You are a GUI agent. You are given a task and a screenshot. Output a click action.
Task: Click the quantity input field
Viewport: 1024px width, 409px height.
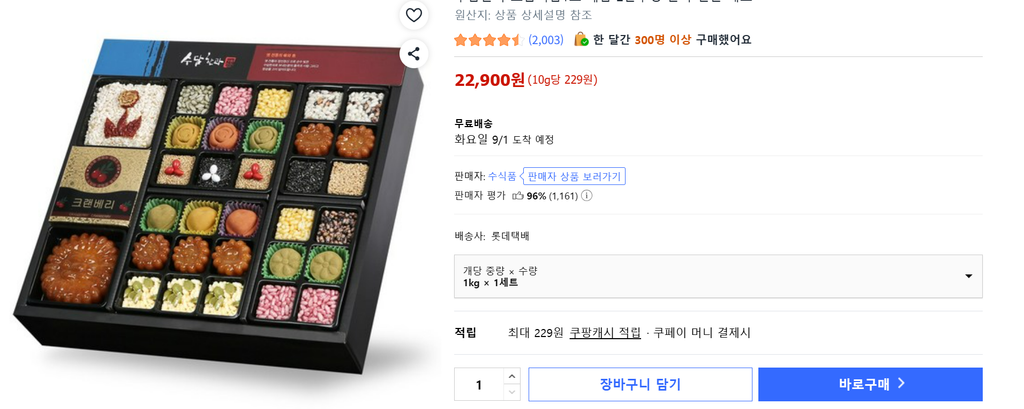tap(479, 385)
